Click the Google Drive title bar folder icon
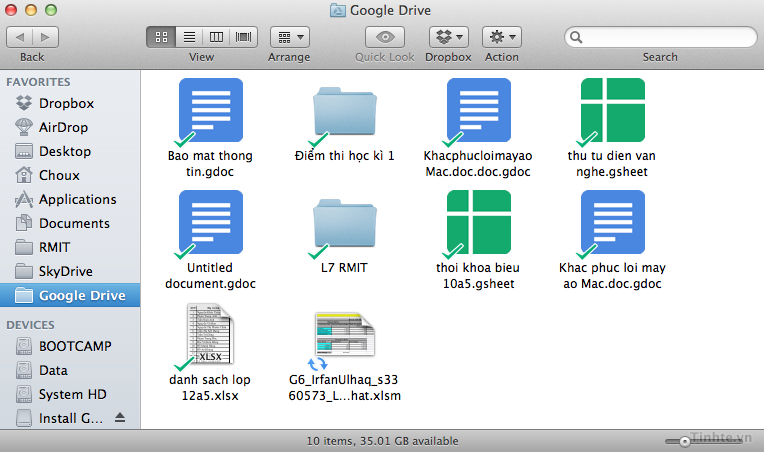Viewport: 764px width, 452px height. pos(338,10)
